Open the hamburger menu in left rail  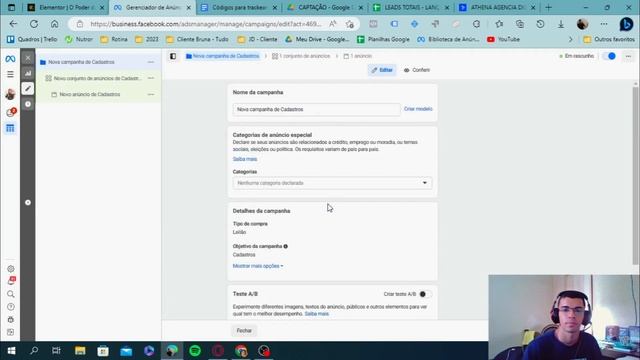pyautogui.click(x=10, y=74)
